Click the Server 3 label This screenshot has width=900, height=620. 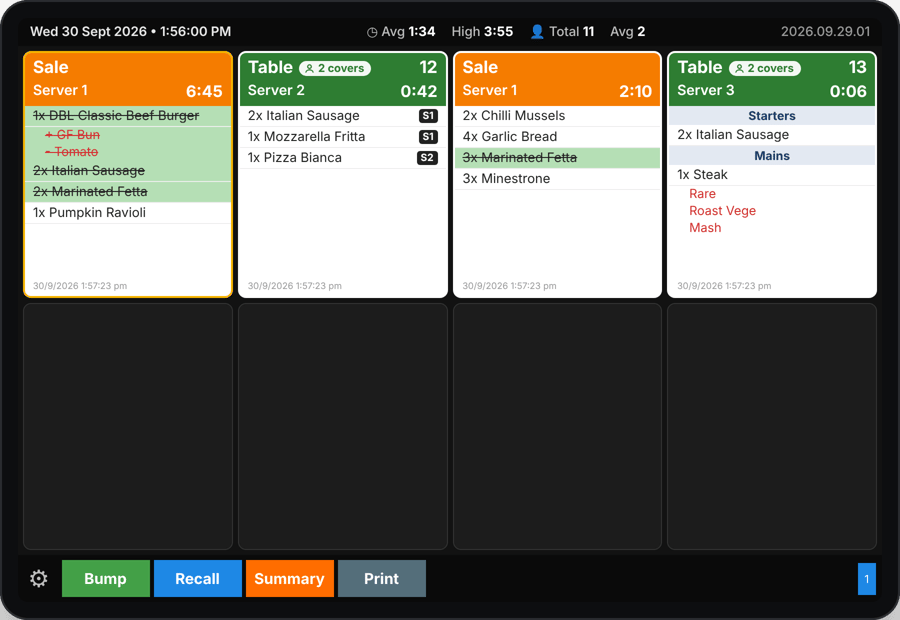705,91
